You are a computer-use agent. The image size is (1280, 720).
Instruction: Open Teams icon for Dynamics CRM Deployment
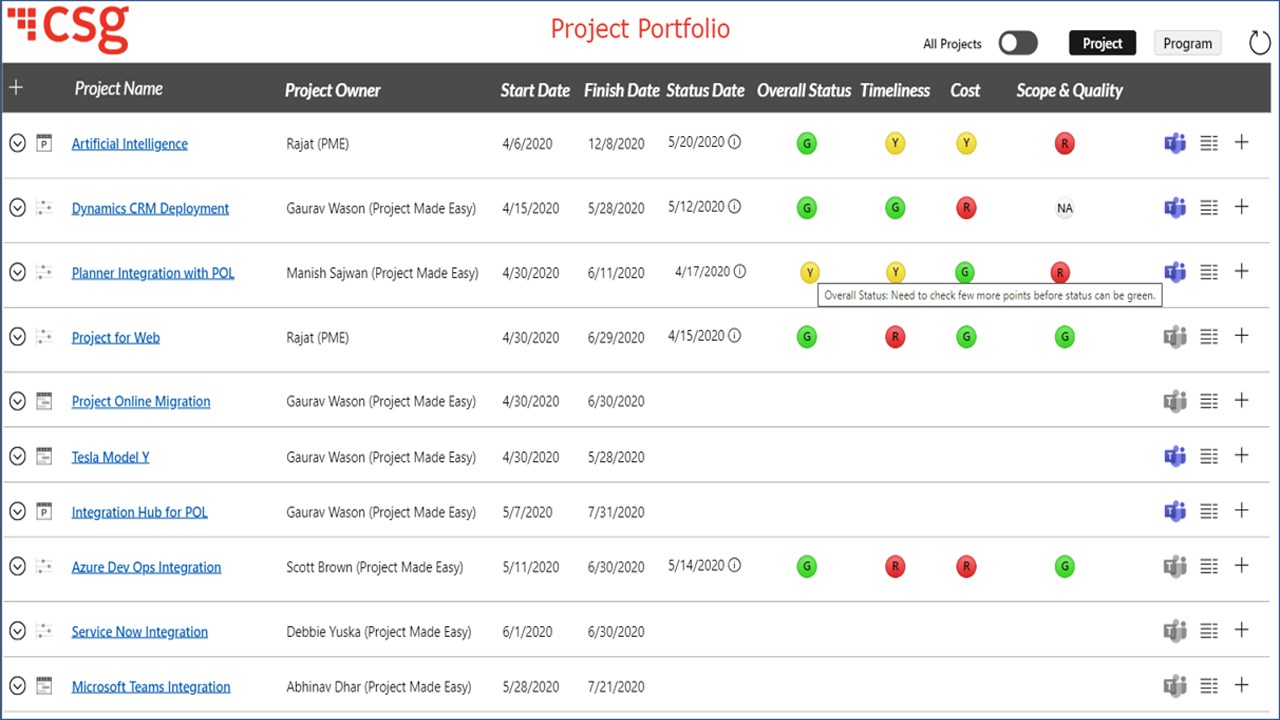[x=1175, y=208]
